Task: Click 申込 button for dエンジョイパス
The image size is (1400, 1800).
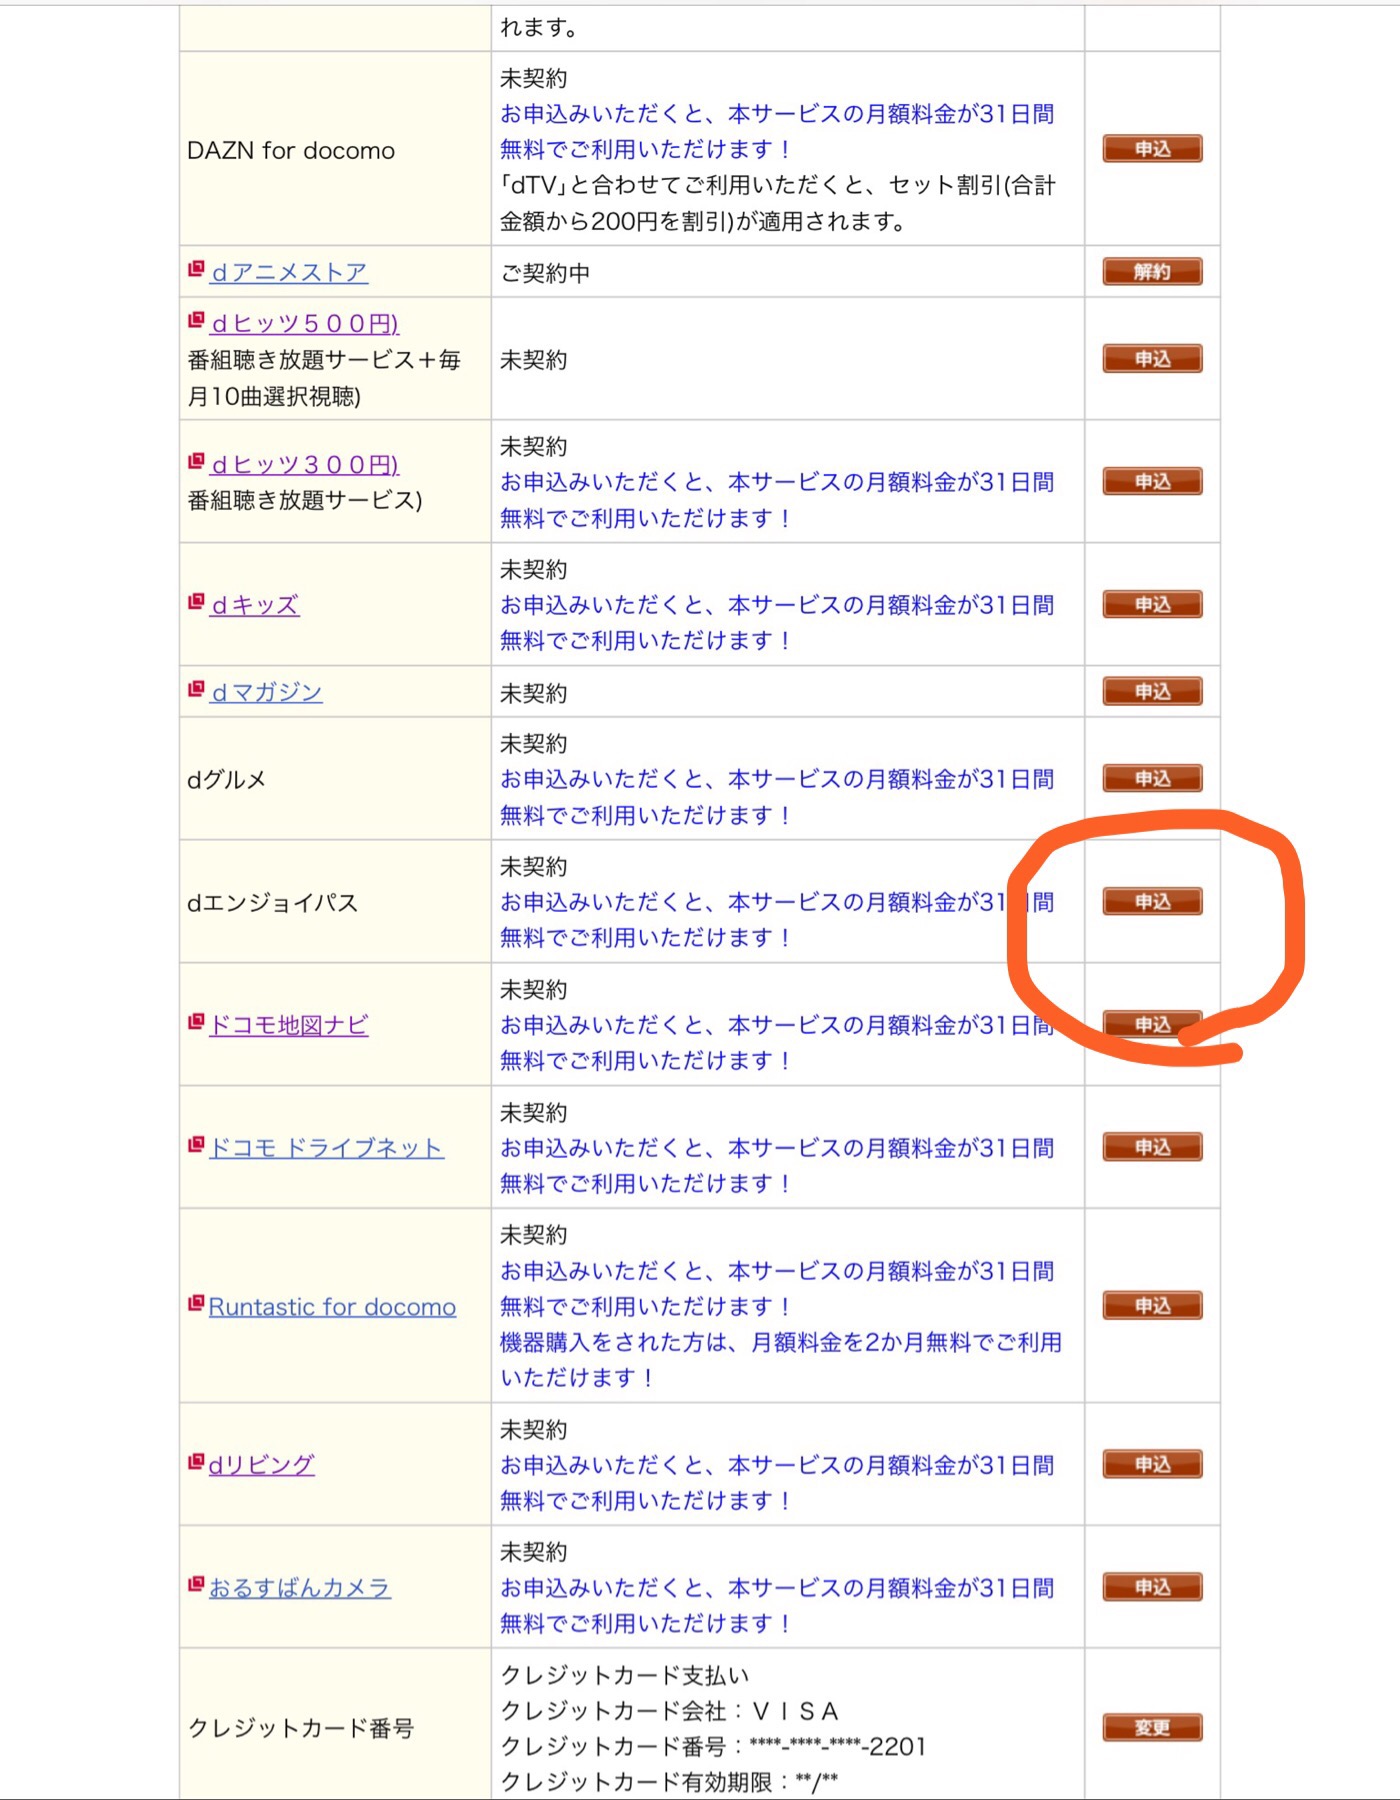Action: click(x=1152, y=902)
